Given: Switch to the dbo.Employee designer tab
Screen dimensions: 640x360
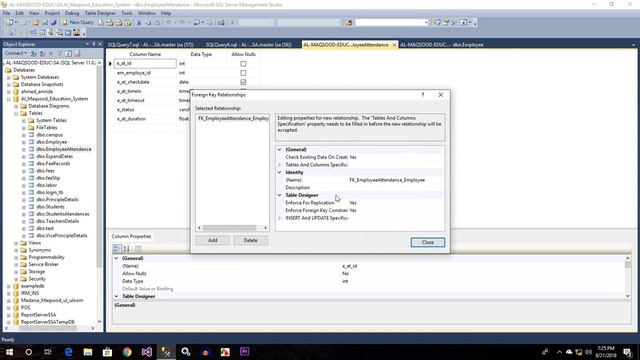Looking at the screenshot, I should click(442, 44).
